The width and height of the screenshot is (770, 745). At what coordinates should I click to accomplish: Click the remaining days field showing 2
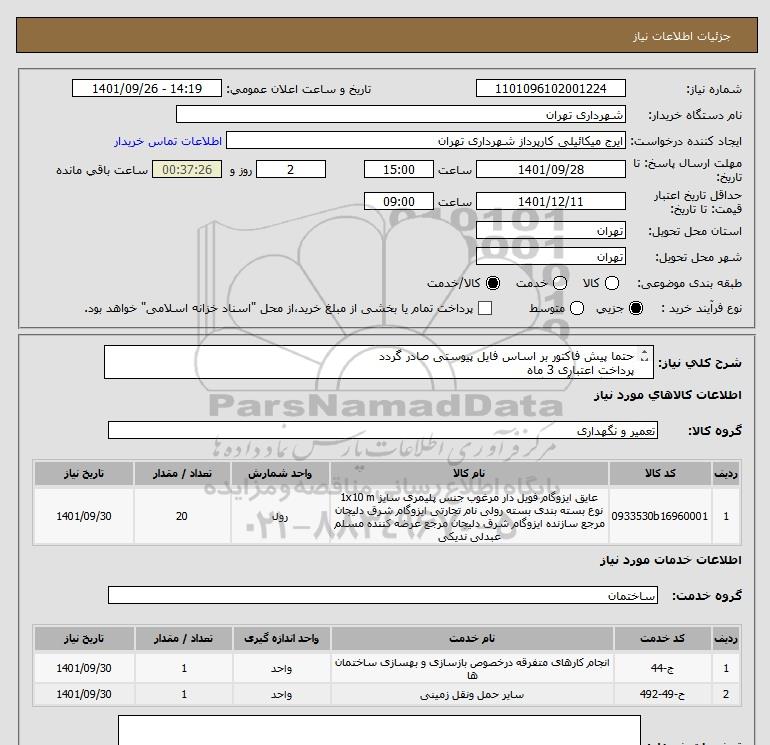(x=291, y=169)
